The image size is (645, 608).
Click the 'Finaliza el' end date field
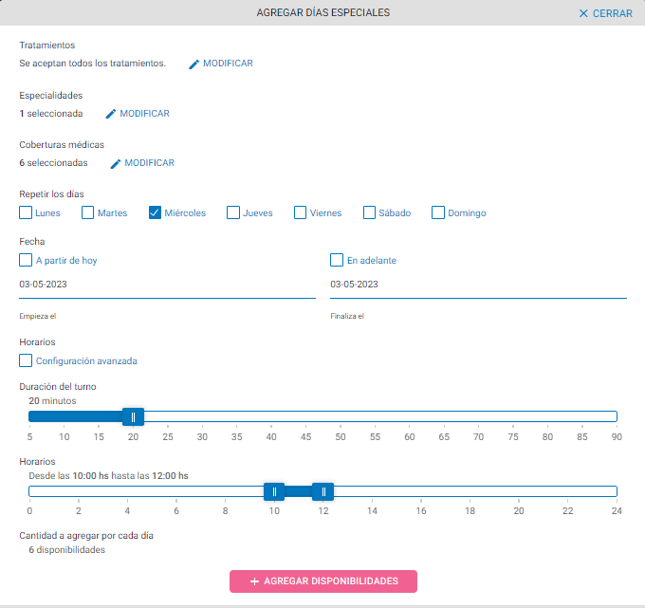coord(477,284)
